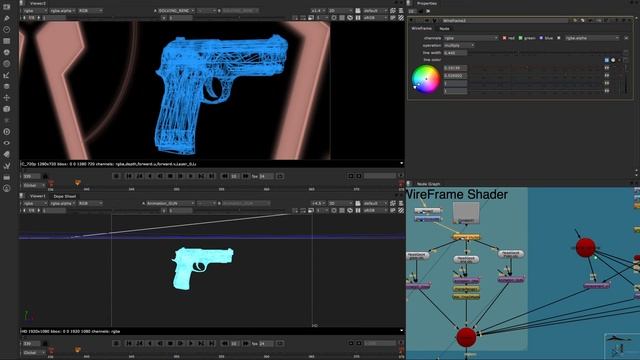Click the animation button beside first color value
This screenshot has height=360, width=640.
pyautogui.click(x=607, y=68)
